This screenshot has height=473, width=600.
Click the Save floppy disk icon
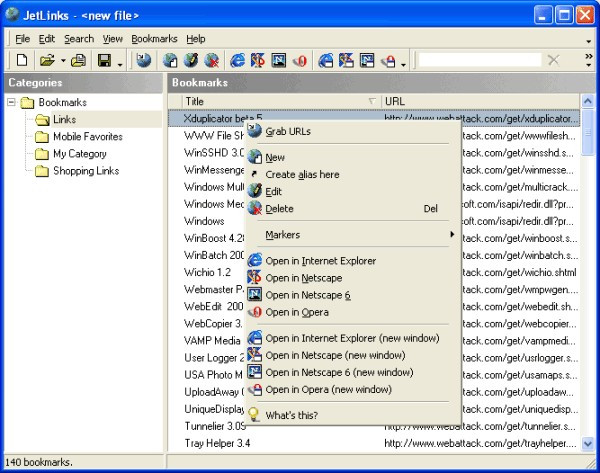click(x=104, y=60)
